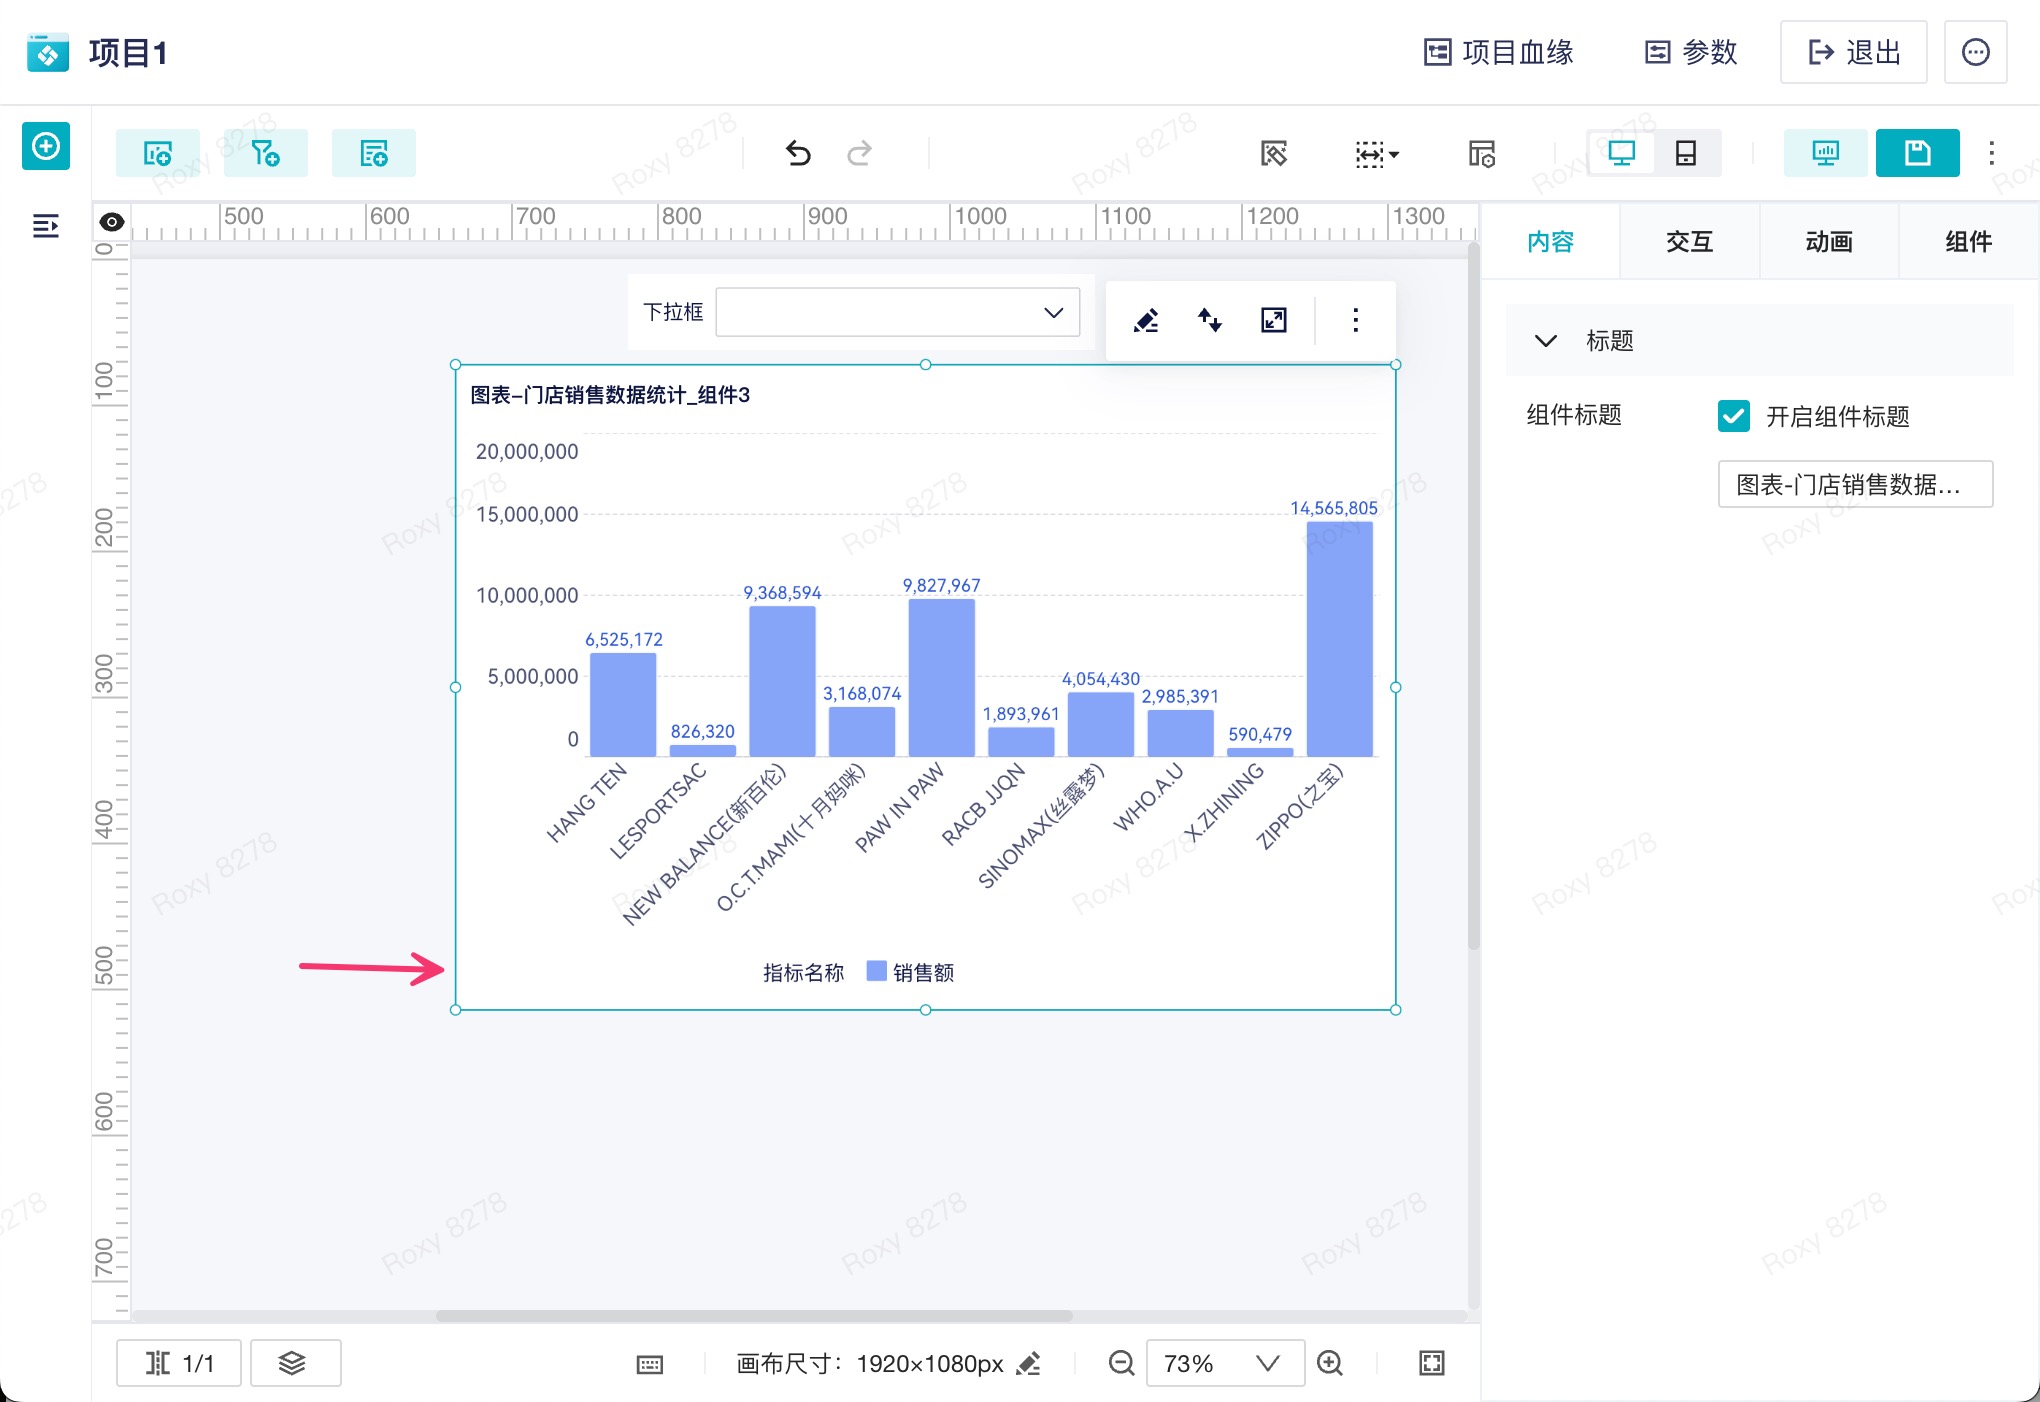The height and width of the screenshot is (1402, 2040).
Task: Open the 项目血缘 project lineage view
Action: (x=1498, y=52)
